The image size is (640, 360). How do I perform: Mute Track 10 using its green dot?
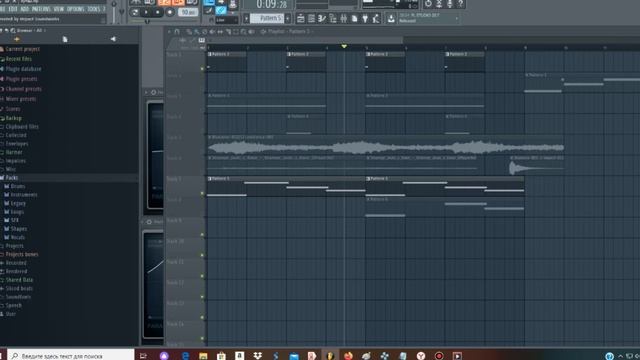[202, 255]
